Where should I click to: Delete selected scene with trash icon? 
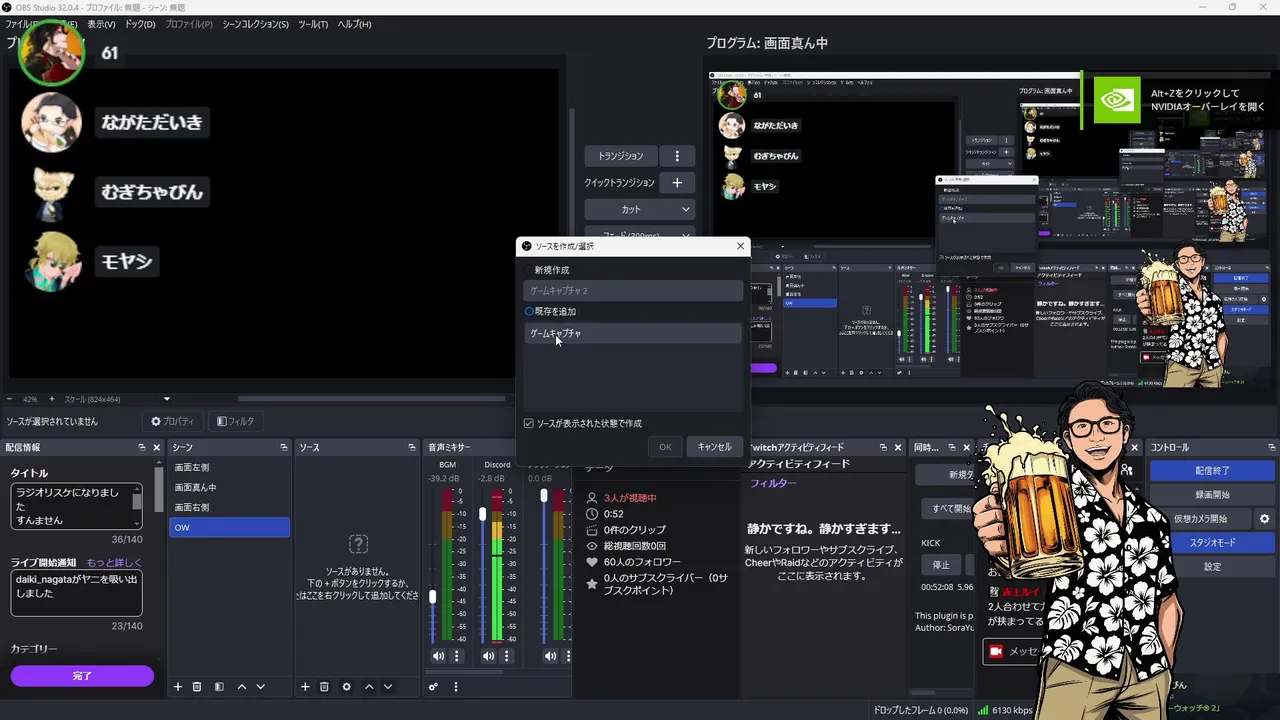click(197, 687)
